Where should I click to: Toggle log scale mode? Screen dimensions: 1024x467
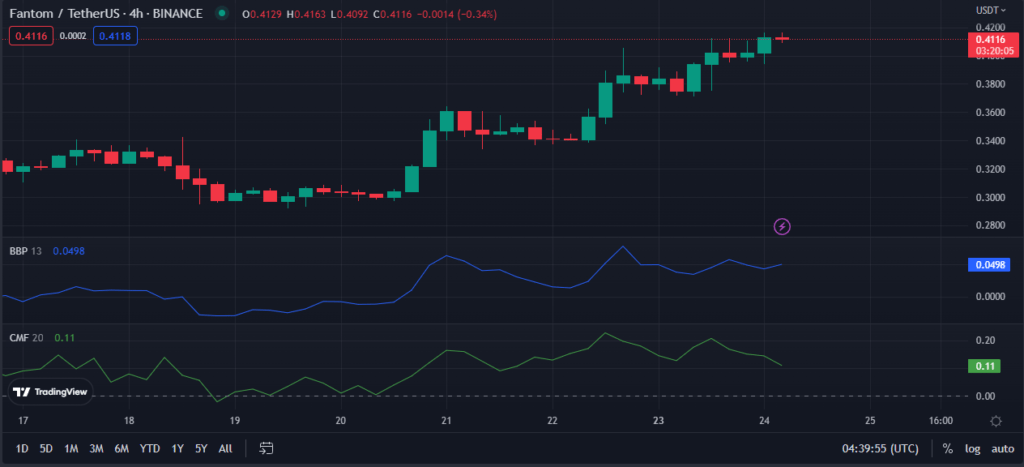tap(973, 449)
